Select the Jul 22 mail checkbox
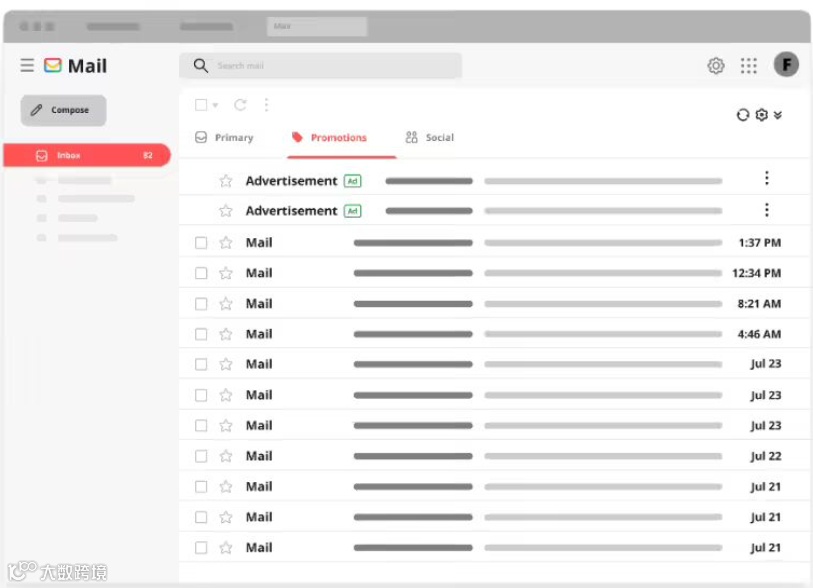 click(201, 456)
